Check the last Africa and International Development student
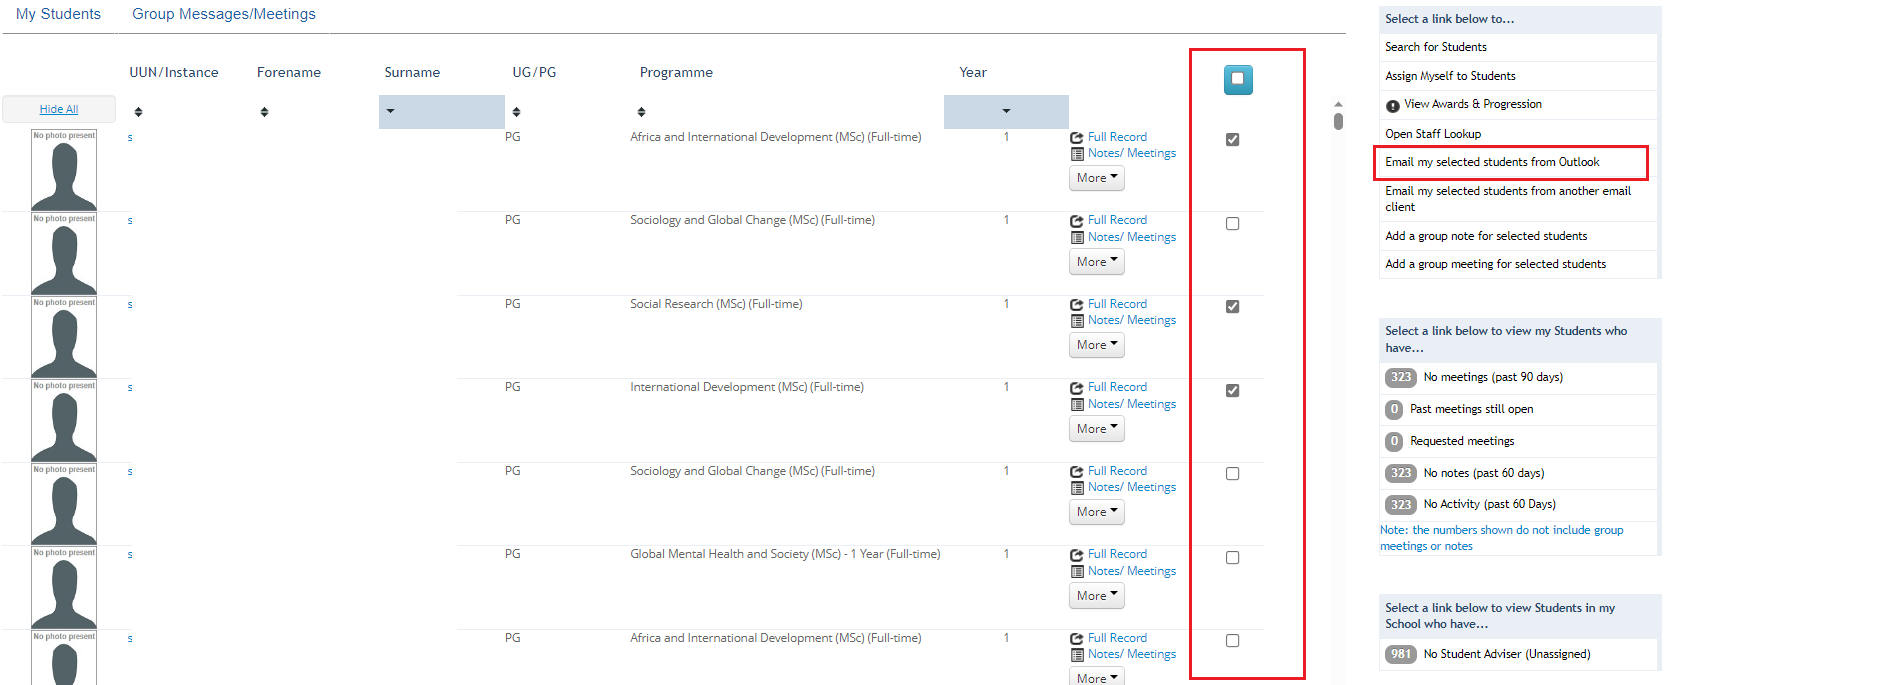The image size is (1888, 685). tap(1232, 641)
